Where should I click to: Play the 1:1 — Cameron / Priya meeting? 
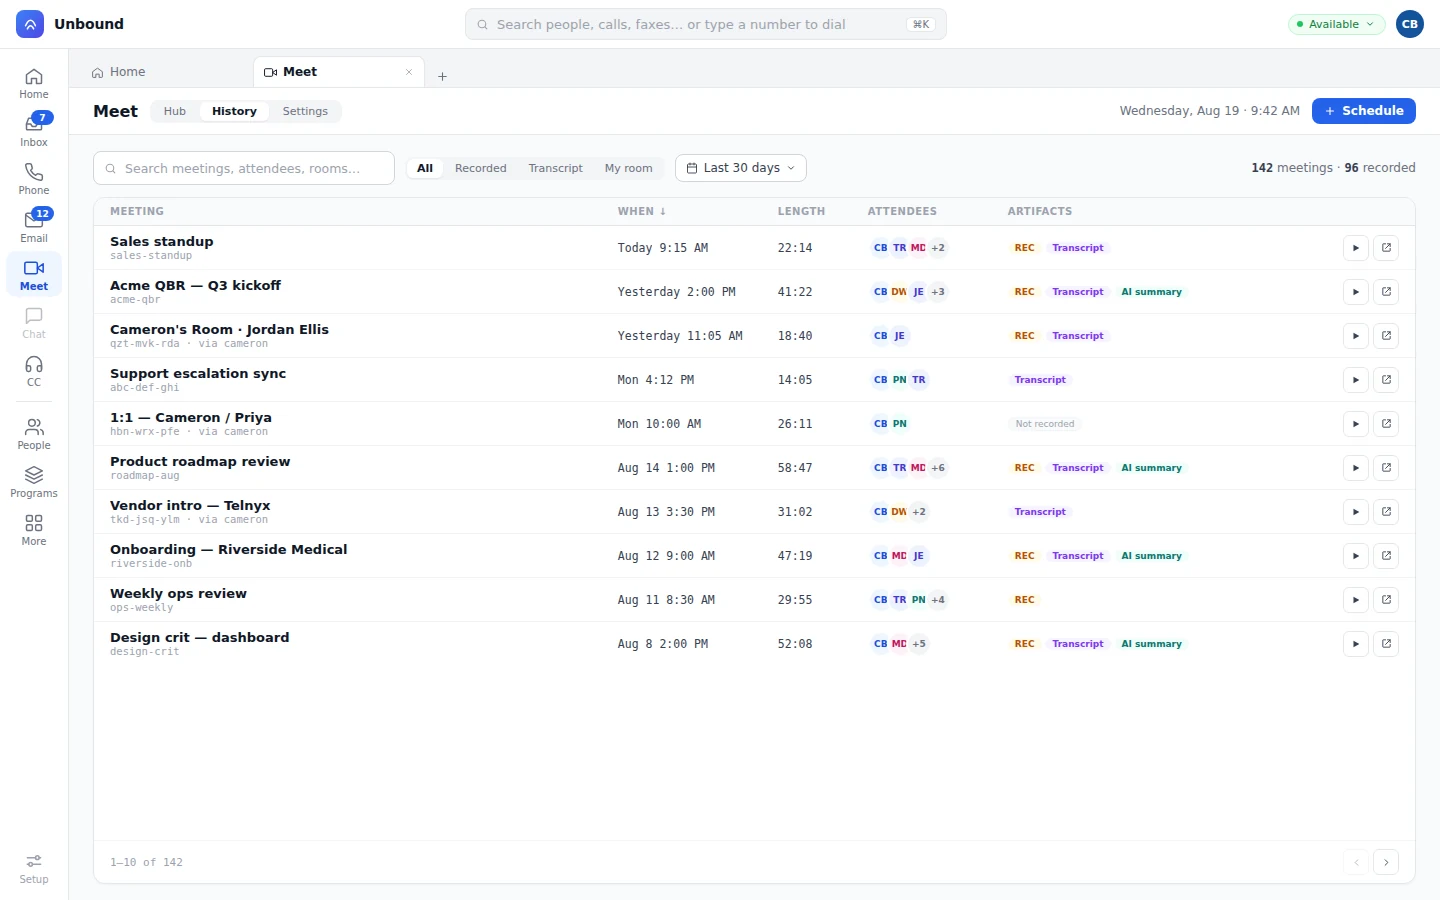tap(1355, 424)
